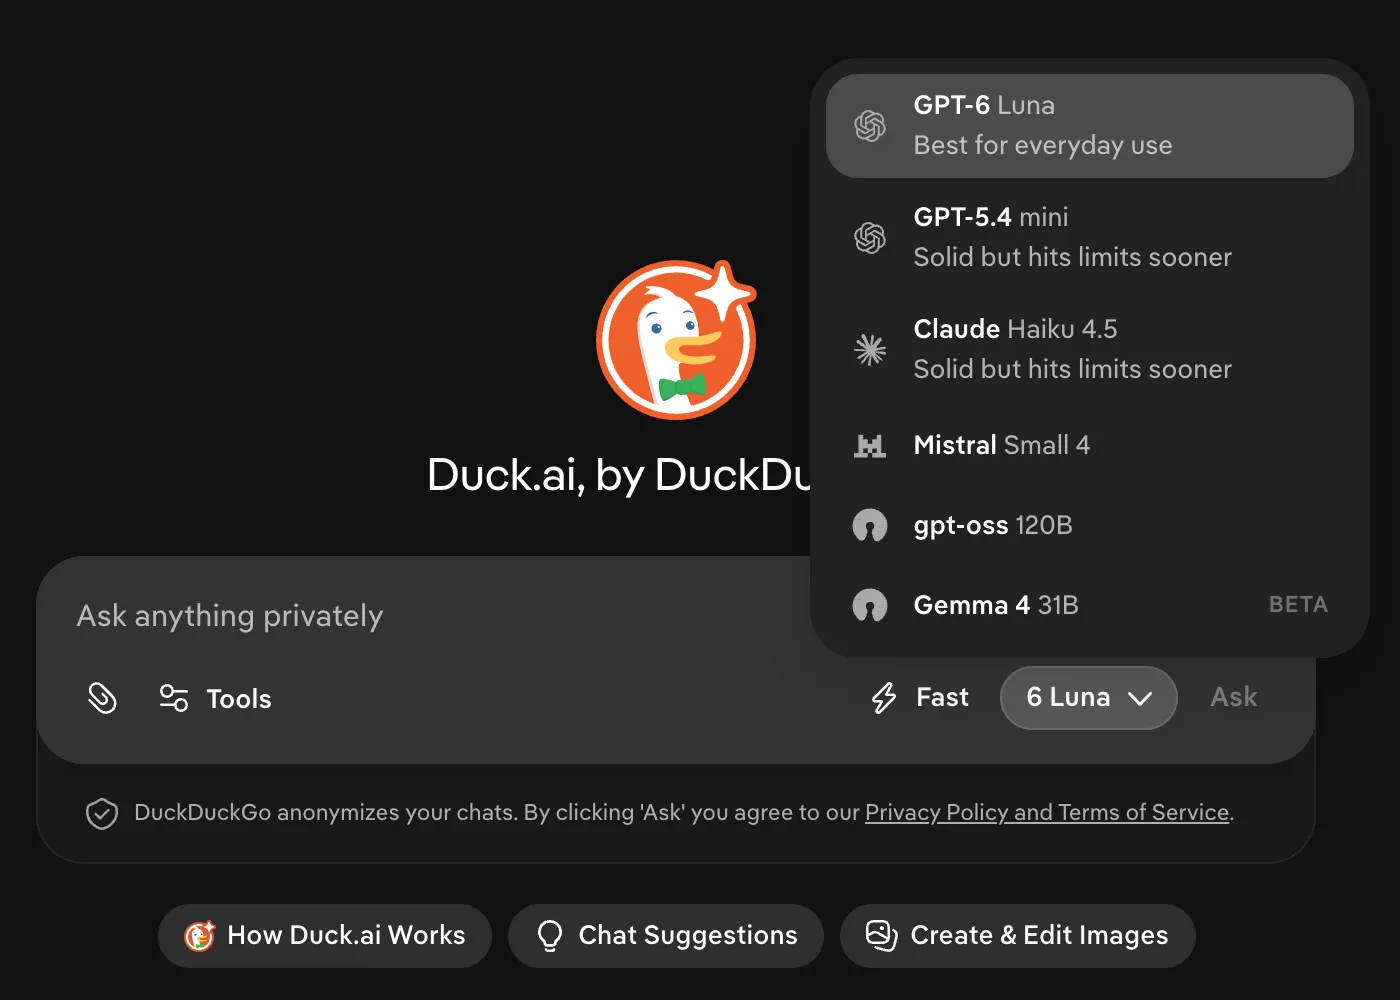
Task: Click the lightbulb icon on Chat Suggestions
Action: 550,936
